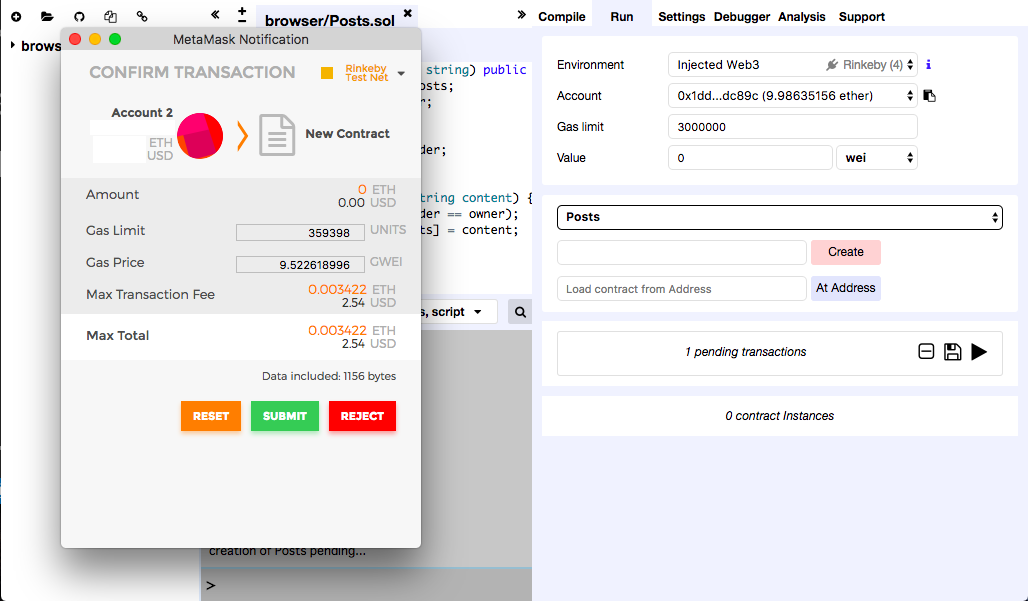Open the wei unit dropdown
Screen dimensions: 1028x601
coord(875,158)
